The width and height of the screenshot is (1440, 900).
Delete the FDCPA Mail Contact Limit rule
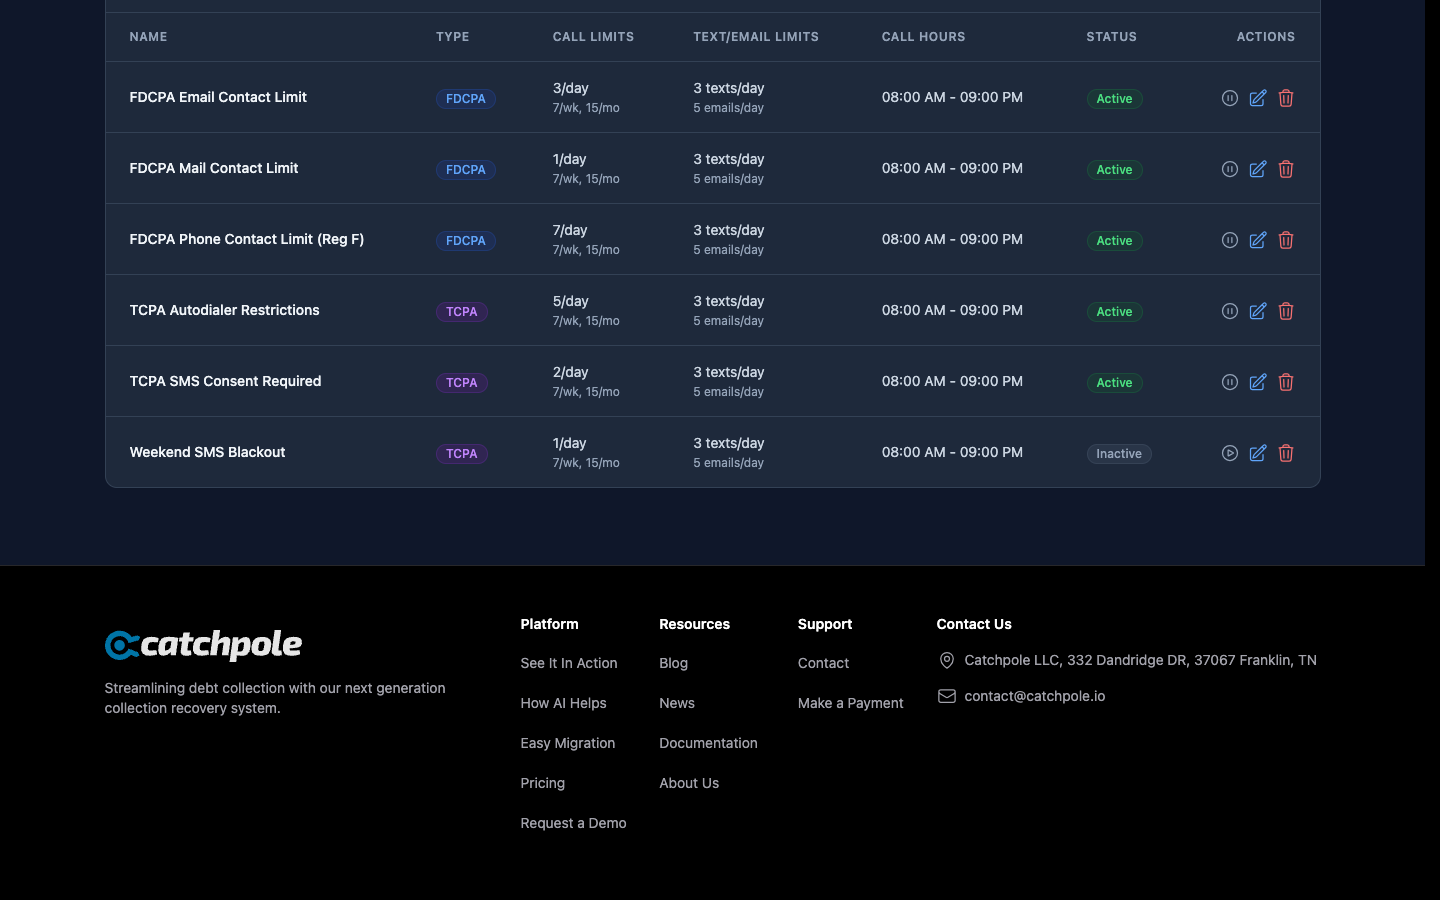coord(1286,169)
